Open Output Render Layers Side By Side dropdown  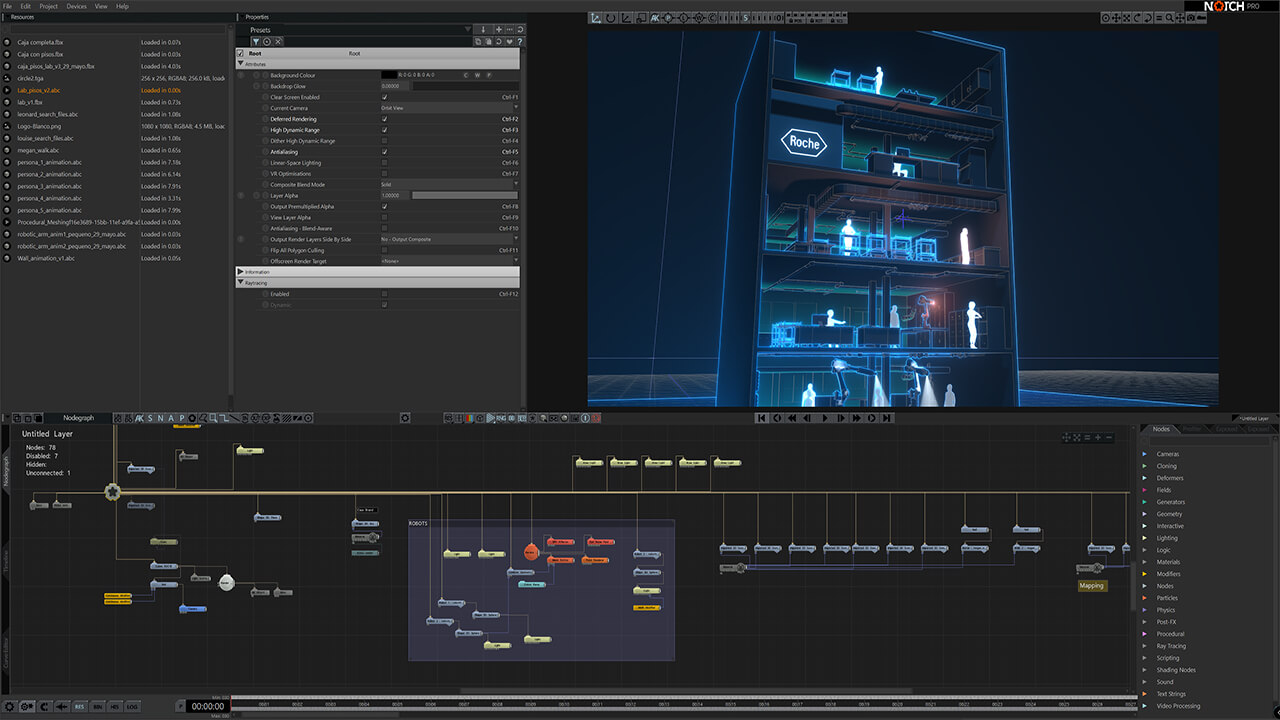coord(449,240)
